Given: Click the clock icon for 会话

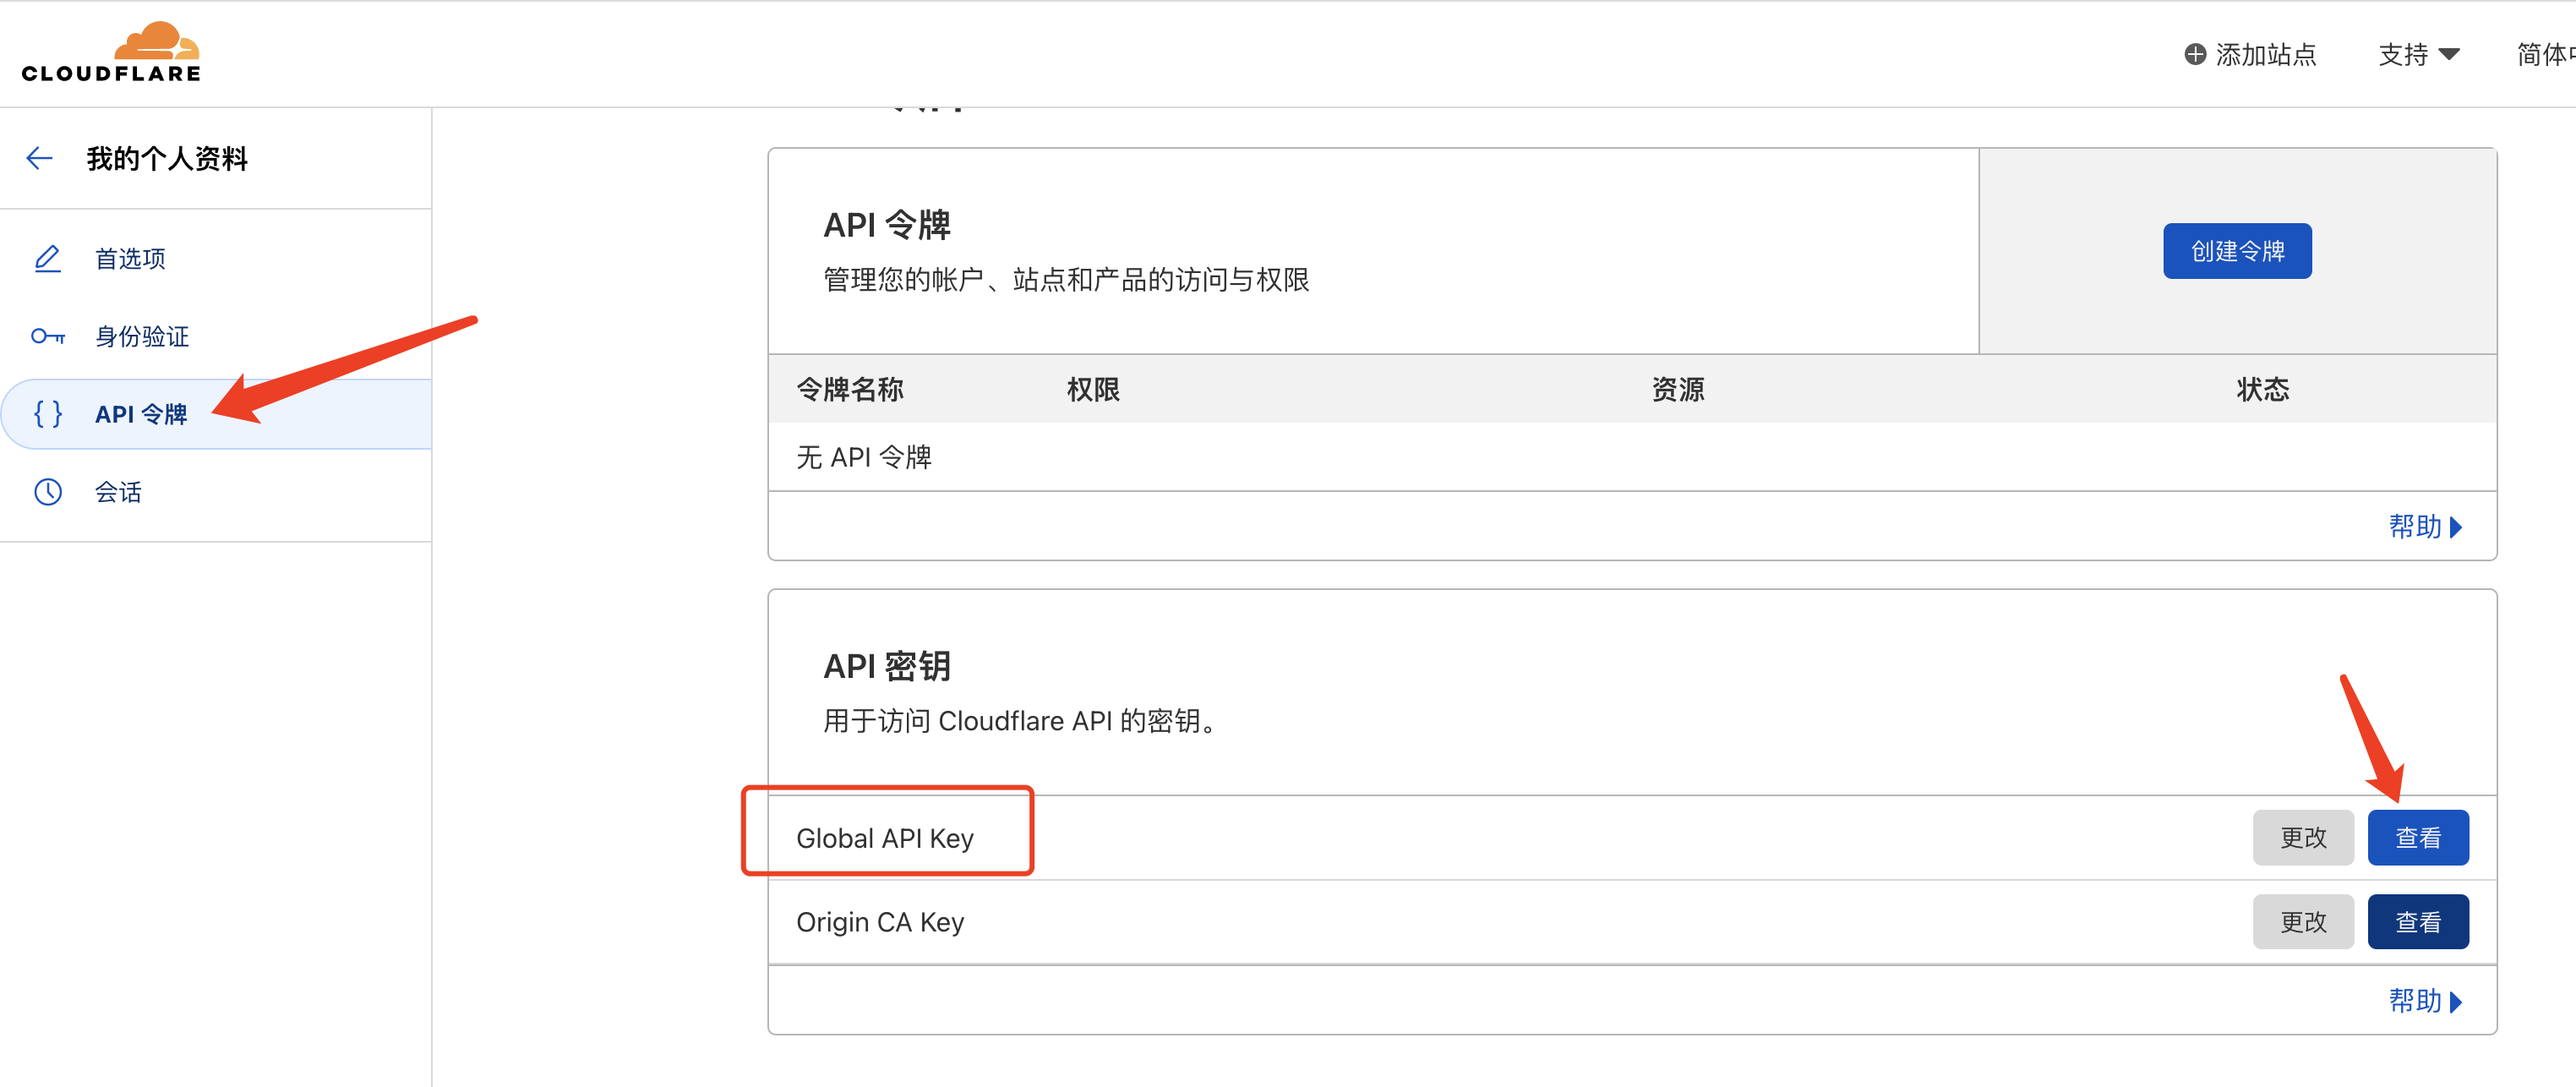Looking at the screenshot, I should coord(48,491).
